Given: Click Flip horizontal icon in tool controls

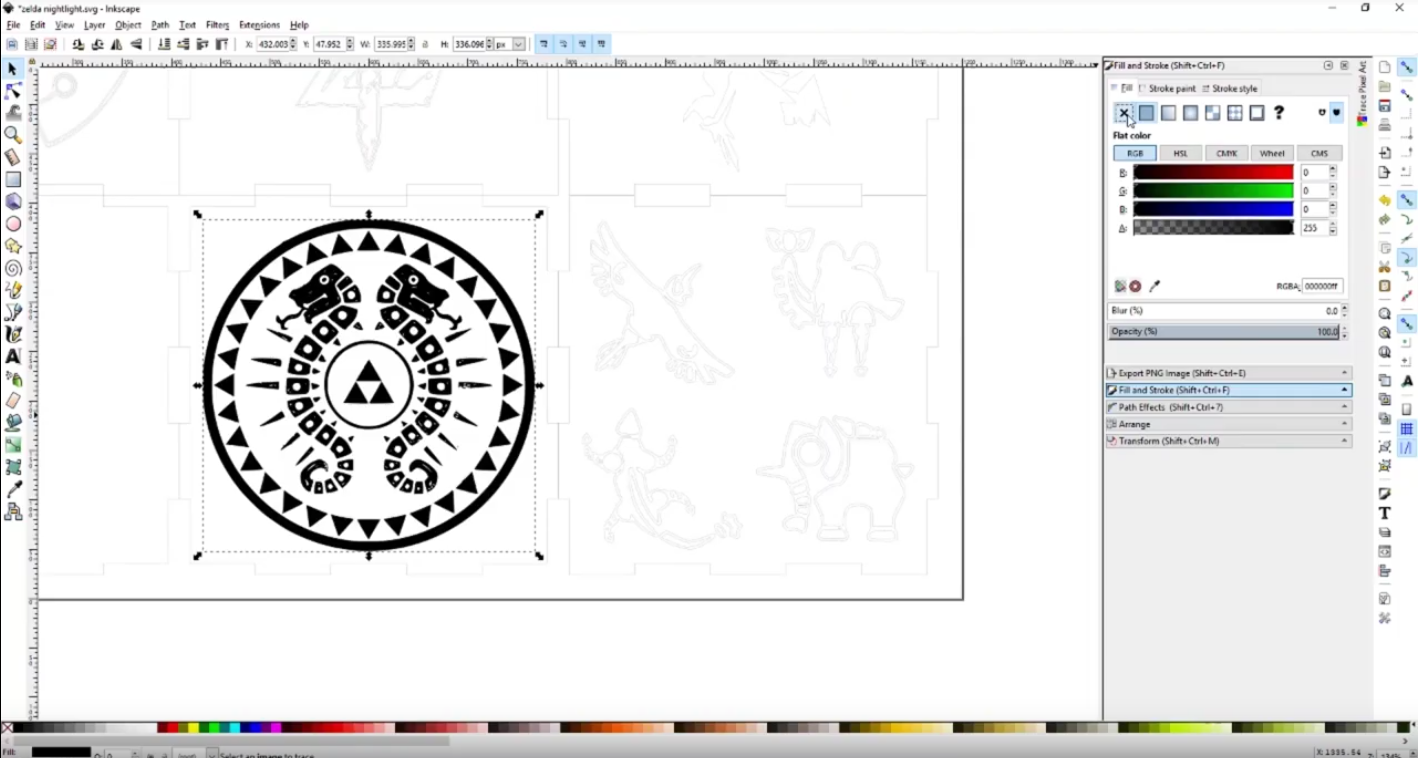Looking at the screenshot, I should coord(117,44).
